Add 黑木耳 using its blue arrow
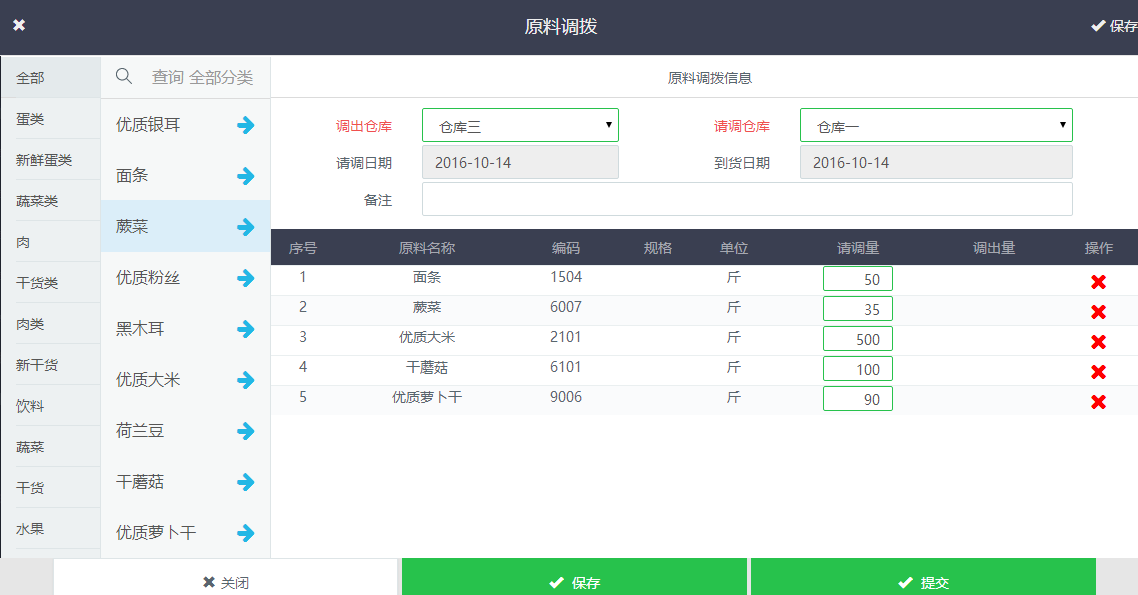The image size is (1138, 595). pyautogui.click(x=246, y=329)
